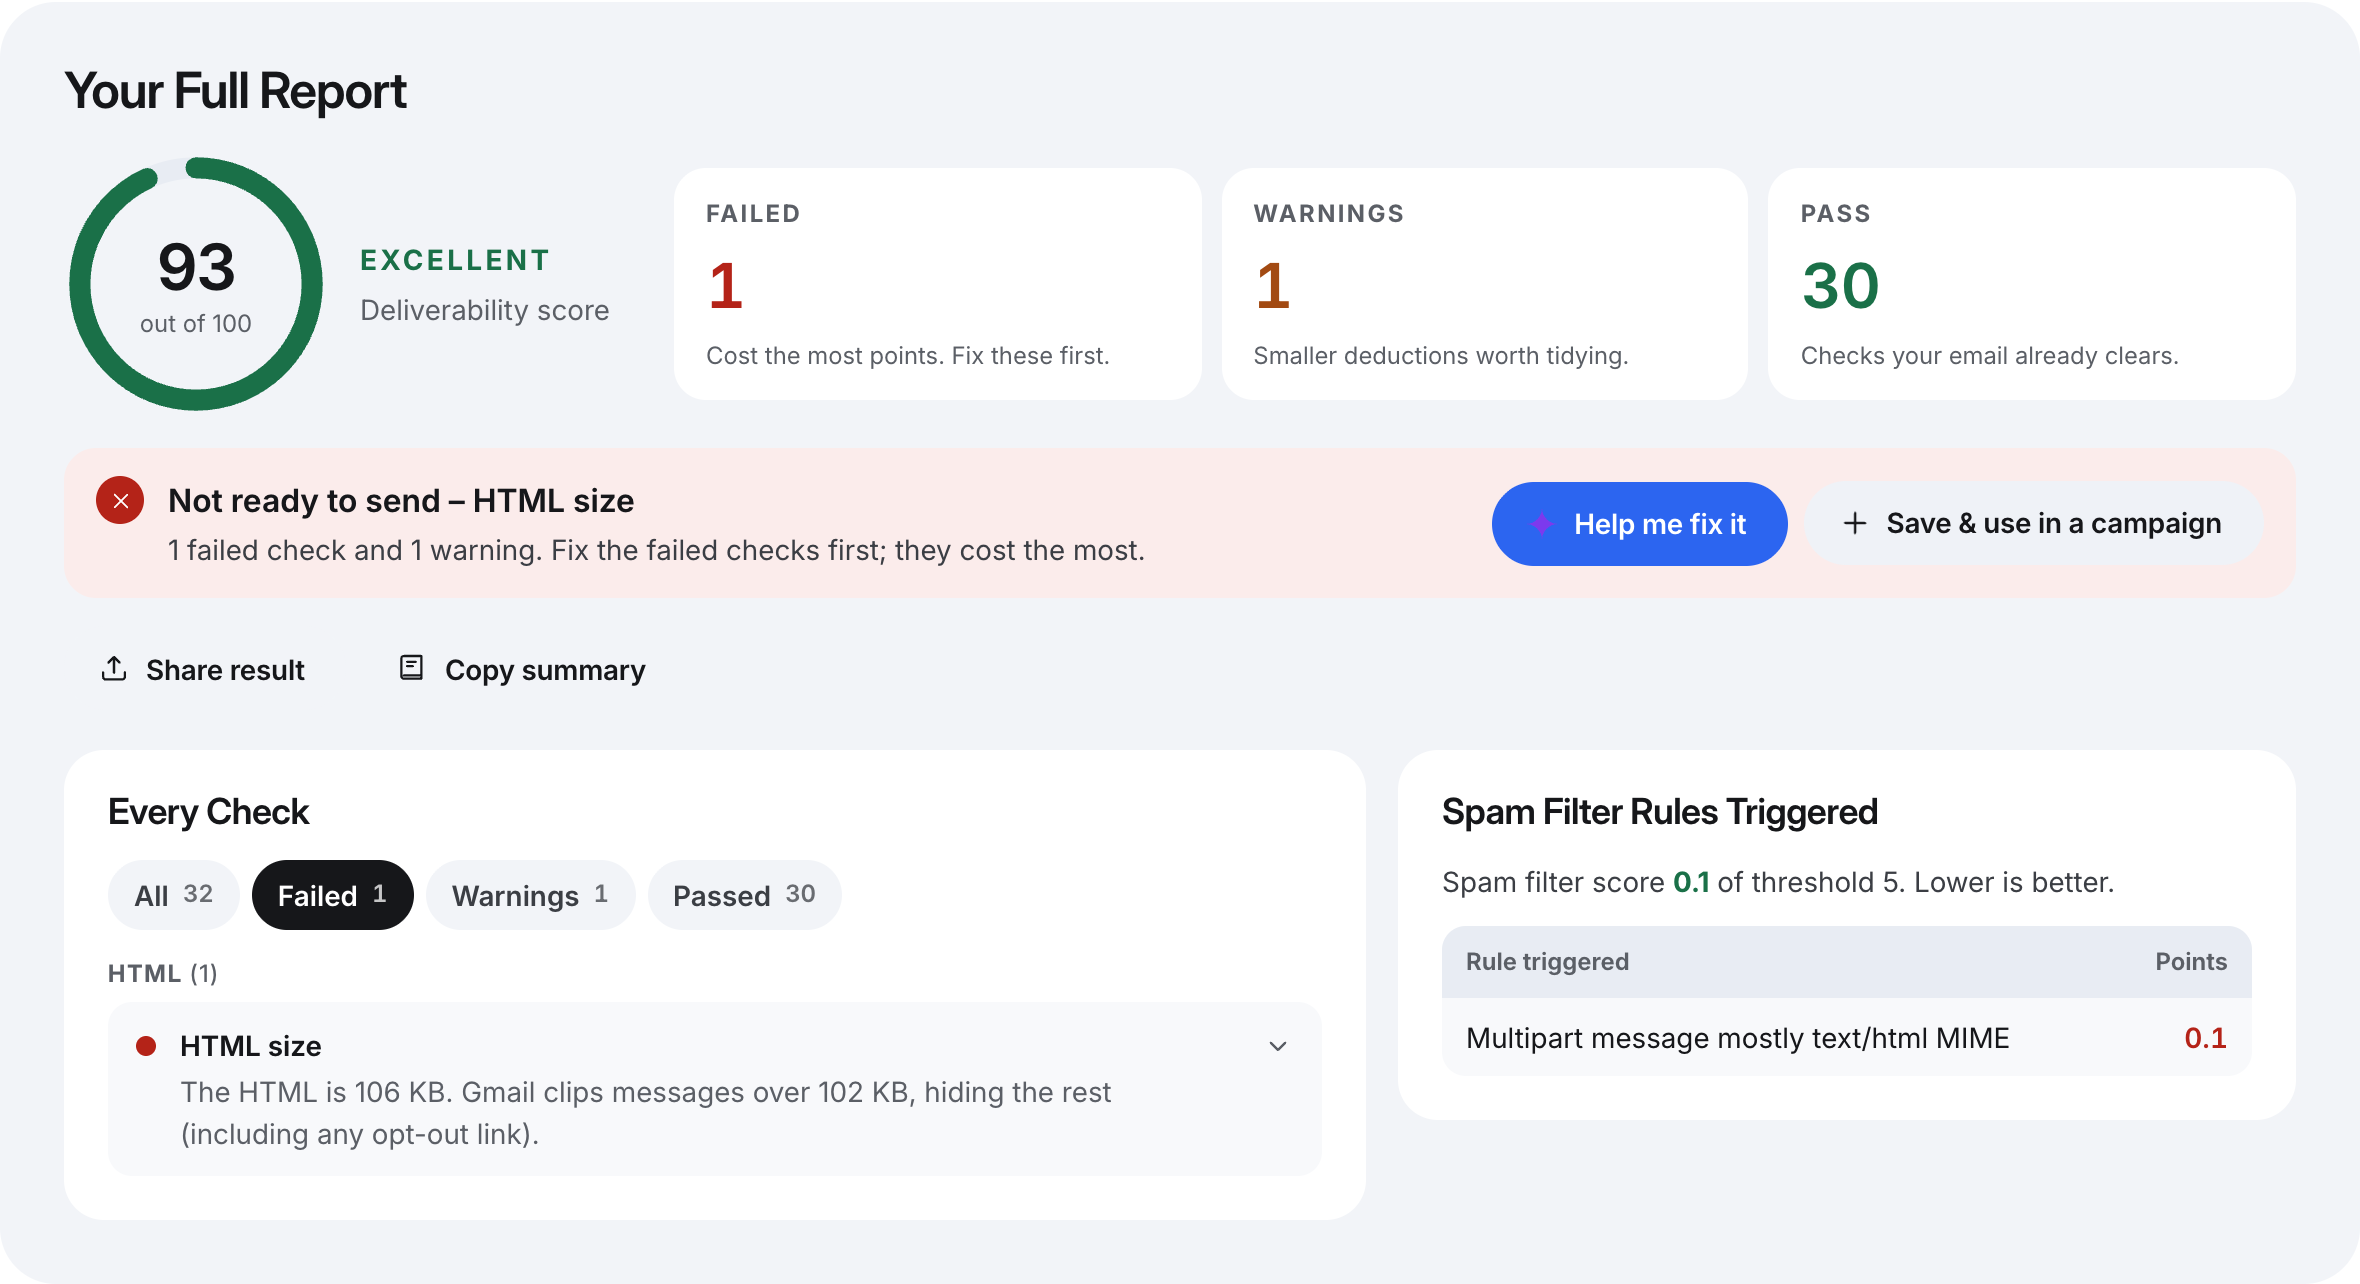
Task: Open the FAILED summary card
Action: [x=937, y=284]
